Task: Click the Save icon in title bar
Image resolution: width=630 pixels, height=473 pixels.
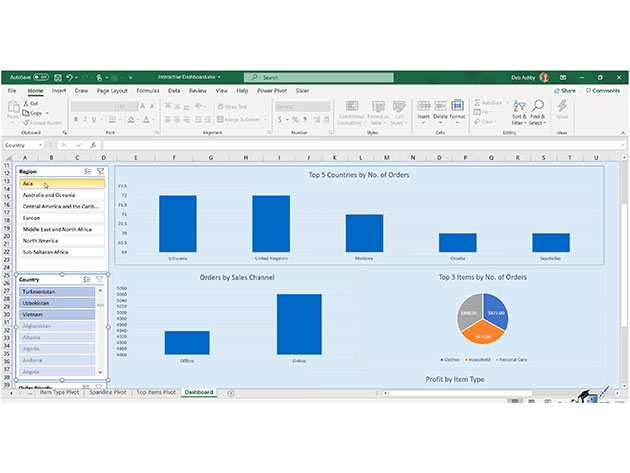Action: (x=58, y=77)
